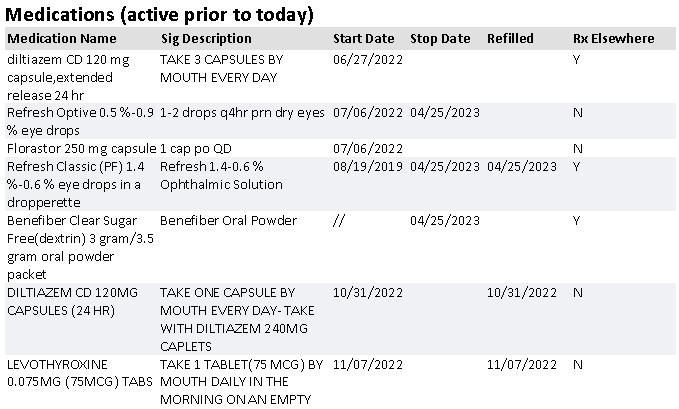Select LEVOTHYROXINE 0.075MG tabs medication row
This screenshot has width=679, height=409.
70,373
